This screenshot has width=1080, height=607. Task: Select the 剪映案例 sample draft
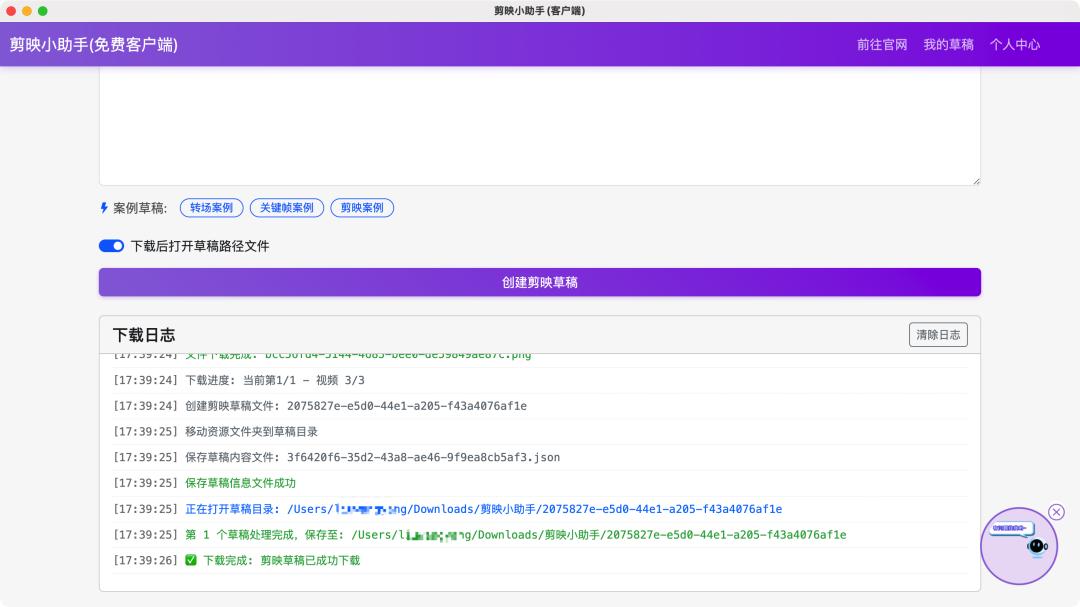[362, 208]
